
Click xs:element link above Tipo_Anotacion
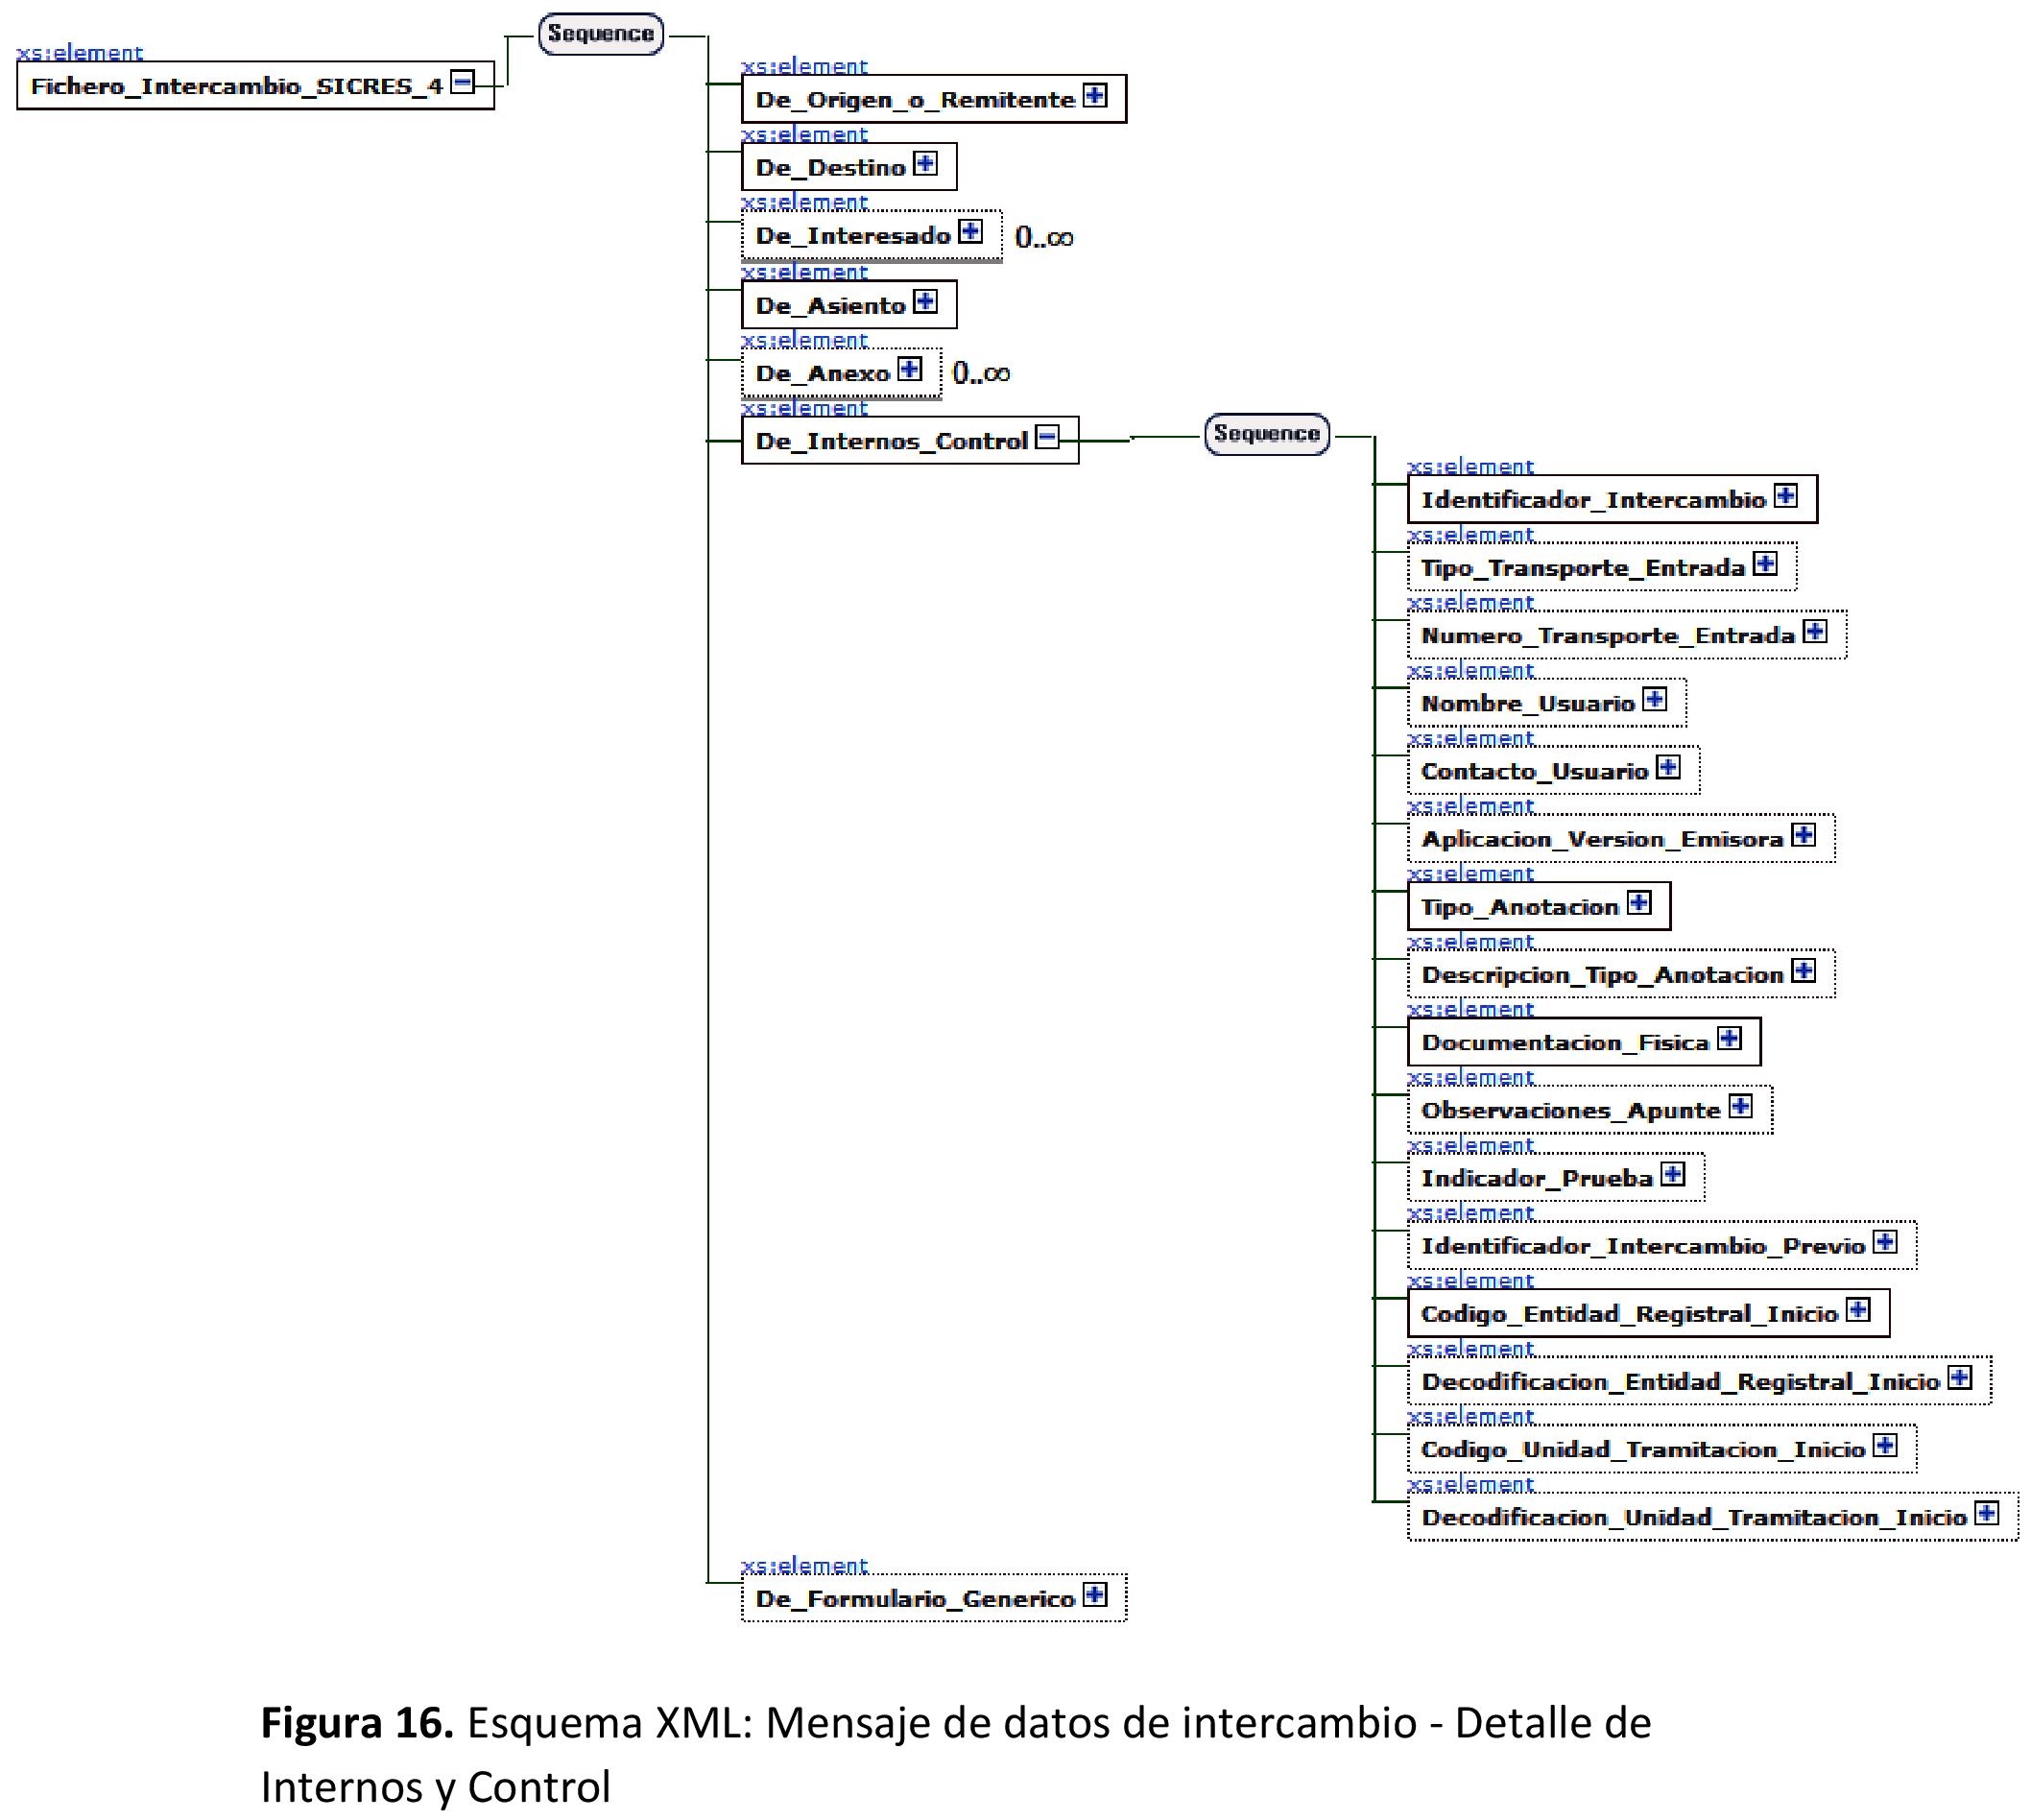coord(1471,874)
